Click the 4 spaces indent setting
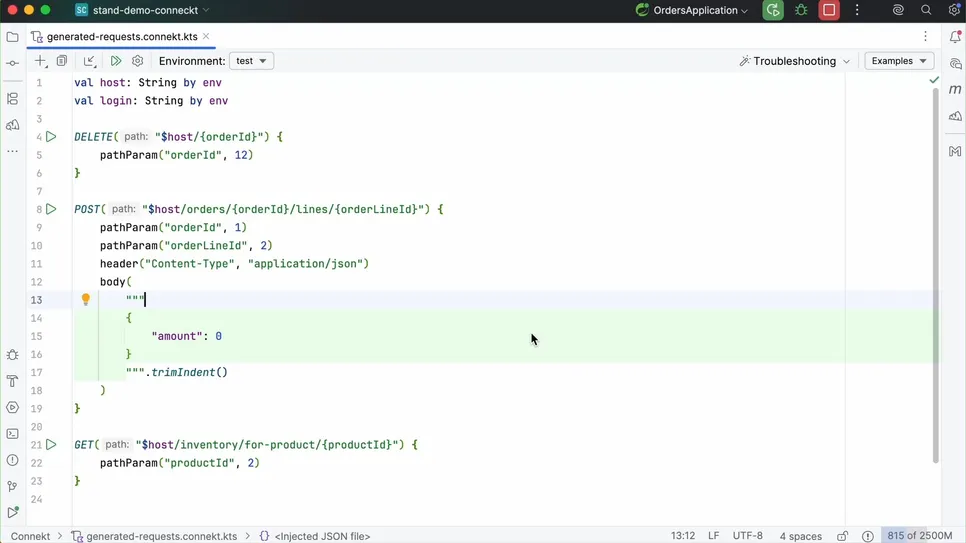This screenshot has height=543, width=966. pos(800,536)
